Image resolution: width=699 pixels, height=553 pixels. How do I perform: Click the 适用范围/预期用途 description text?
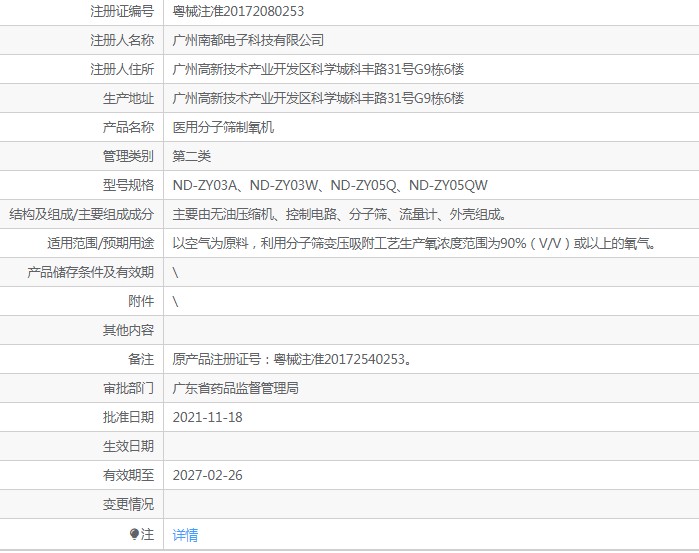[414, 243]
